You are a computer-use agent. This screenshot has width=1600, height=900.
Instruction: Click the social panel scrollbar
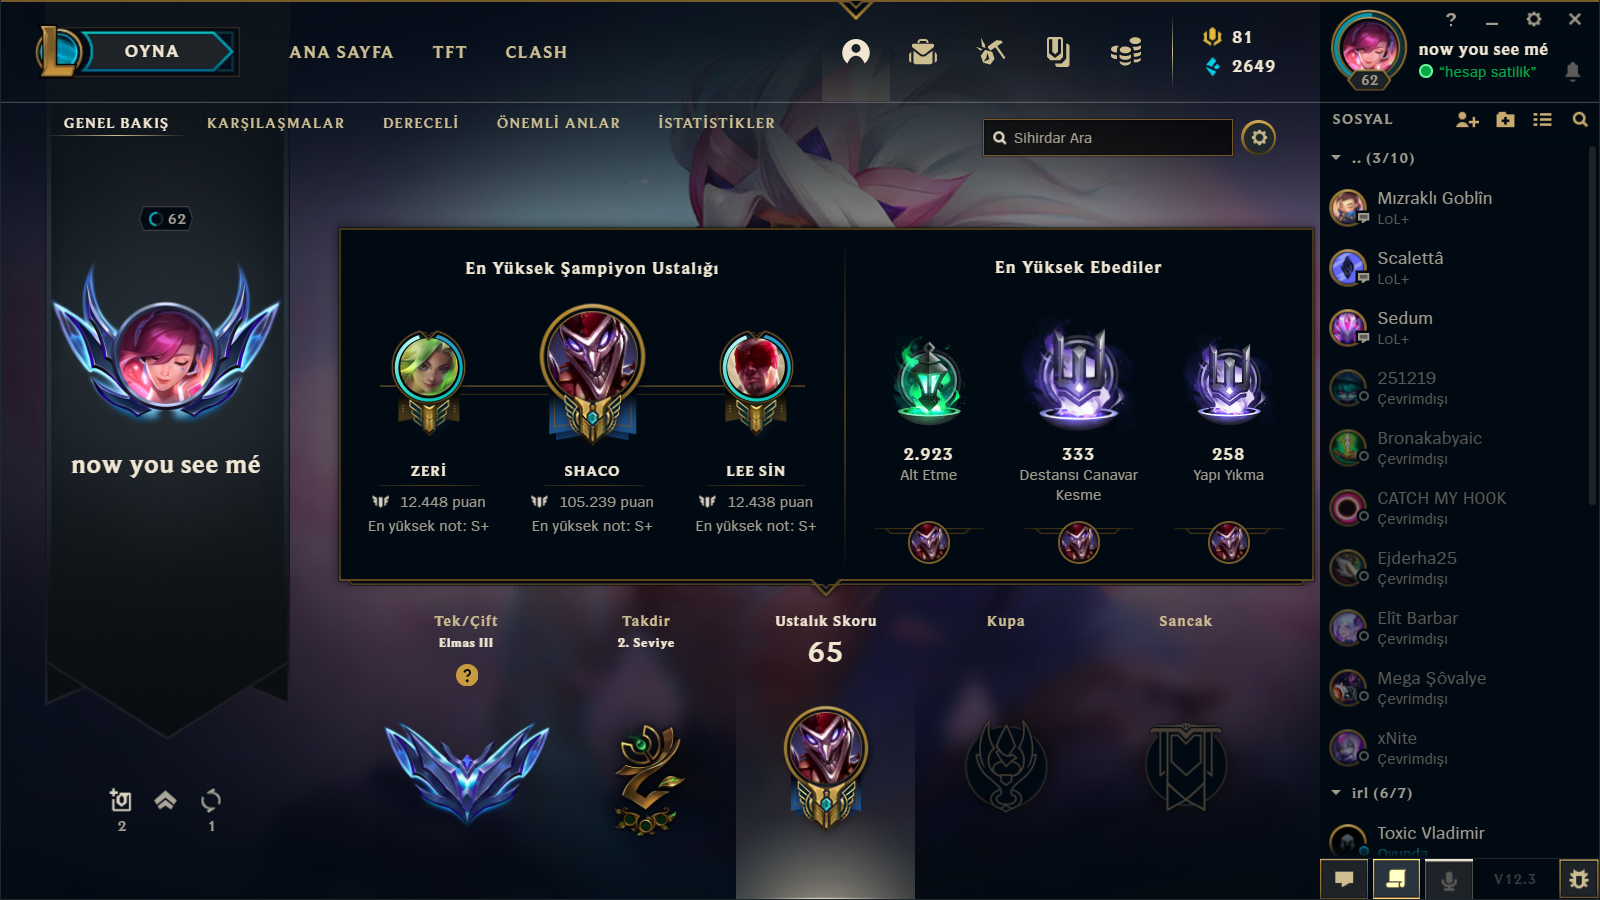point(1592,325)
